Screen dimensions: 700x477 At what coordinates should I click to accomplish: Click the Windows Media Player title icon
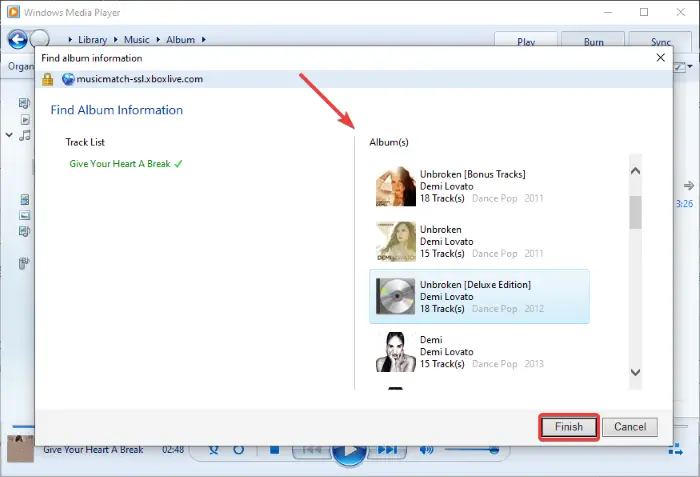point(13,12)
